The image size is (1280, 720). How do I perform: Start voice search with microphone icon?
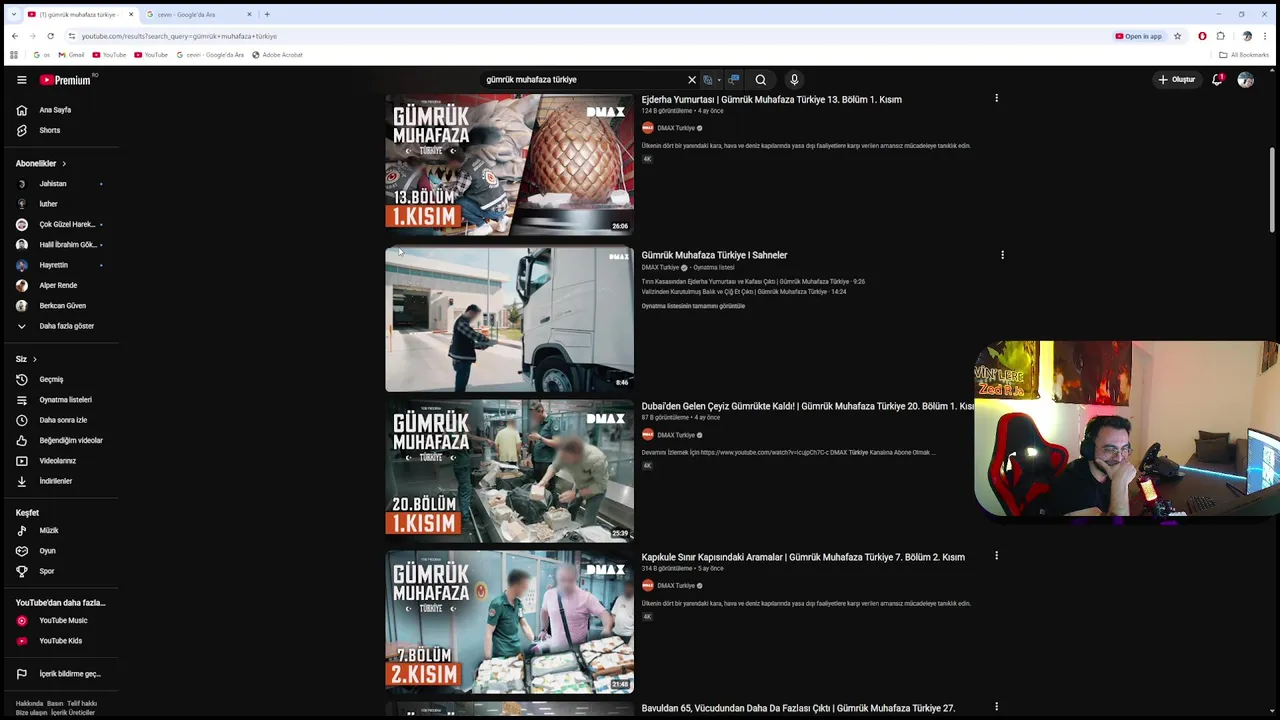coord(794,80)
